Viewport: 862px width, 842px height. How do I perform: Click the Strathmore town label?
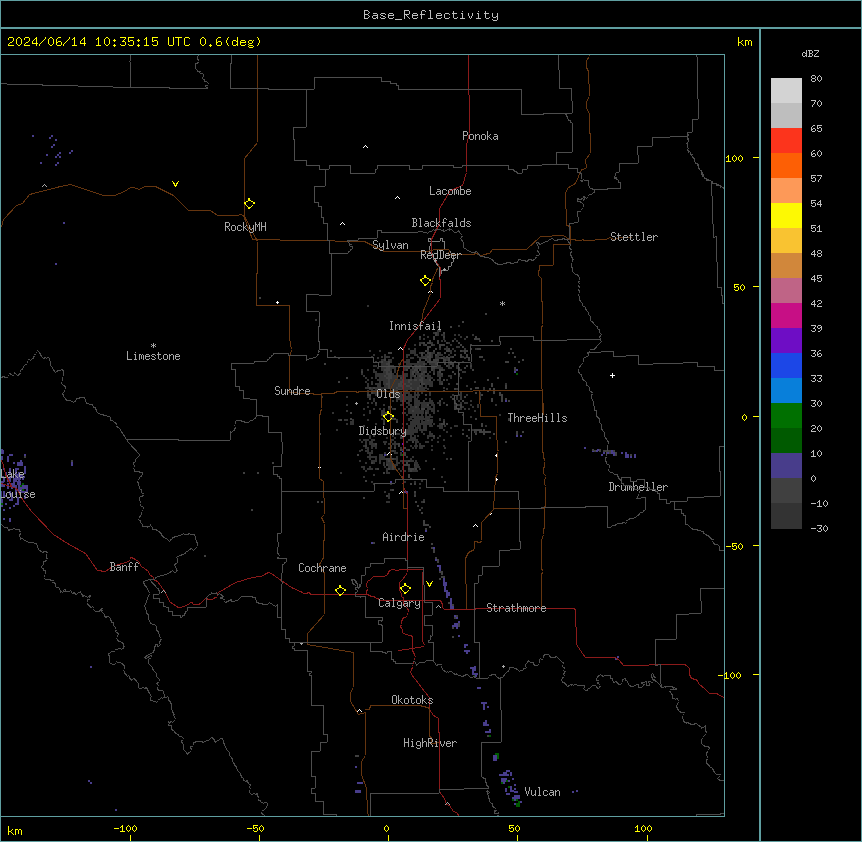516,608
